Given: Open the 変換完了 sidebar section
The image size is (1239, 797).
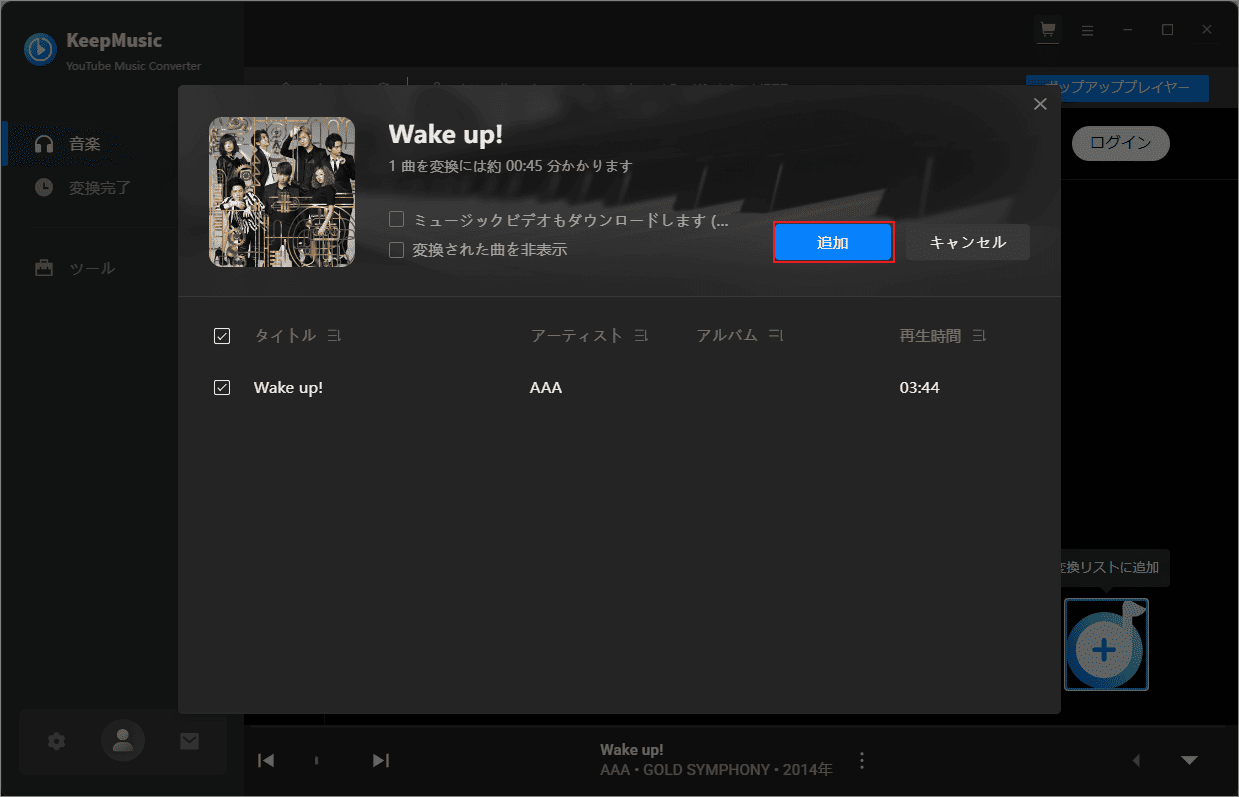Looking at the screenshot, I should coord(122,187).
